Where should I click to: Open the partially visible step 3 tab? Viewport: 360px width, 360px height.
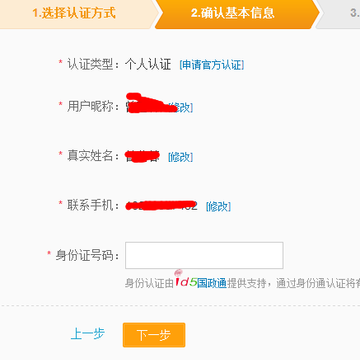[339, 14]
